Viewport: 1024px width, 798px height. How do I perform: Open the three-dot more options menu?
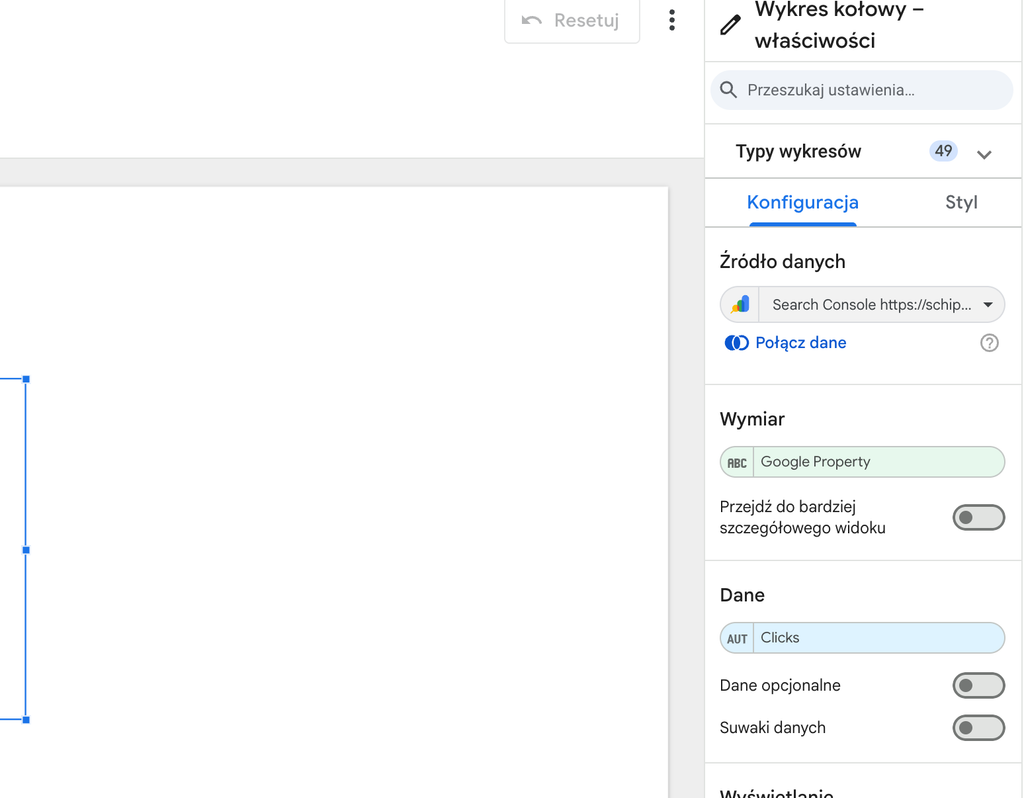tap(671, 20)
